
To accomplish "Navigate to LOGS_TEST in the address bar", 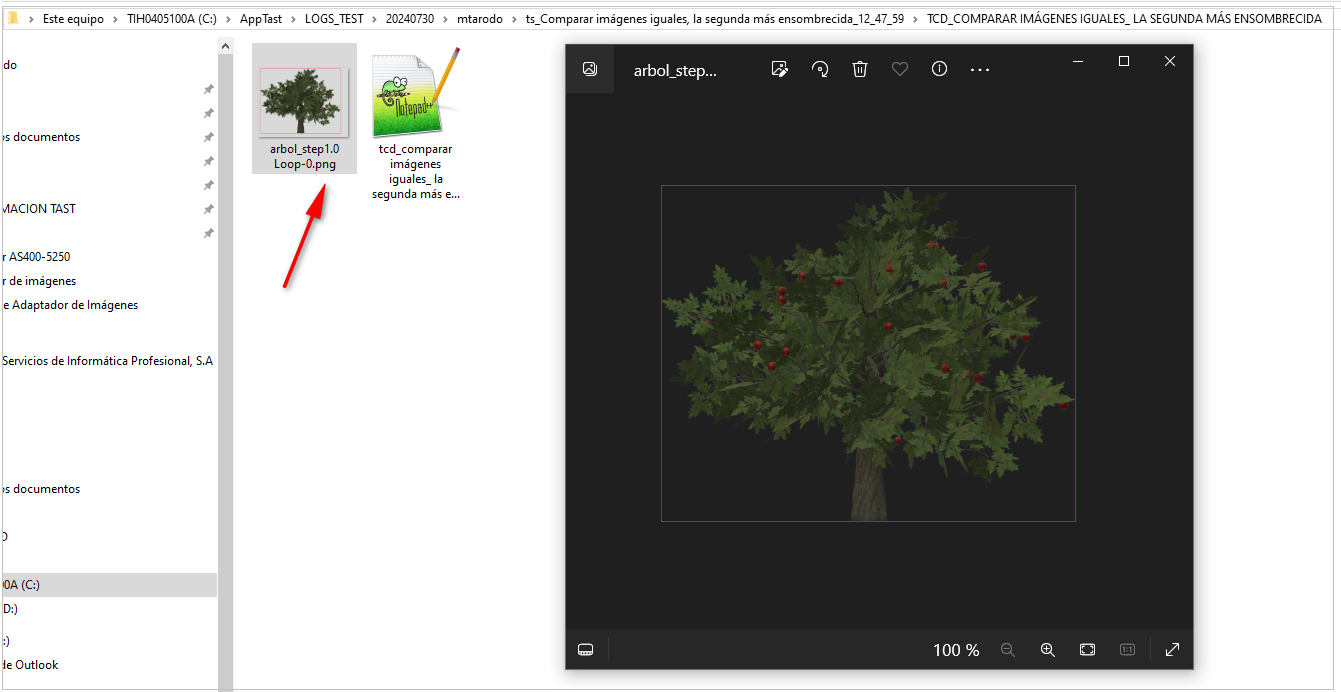I will point(334,19).
